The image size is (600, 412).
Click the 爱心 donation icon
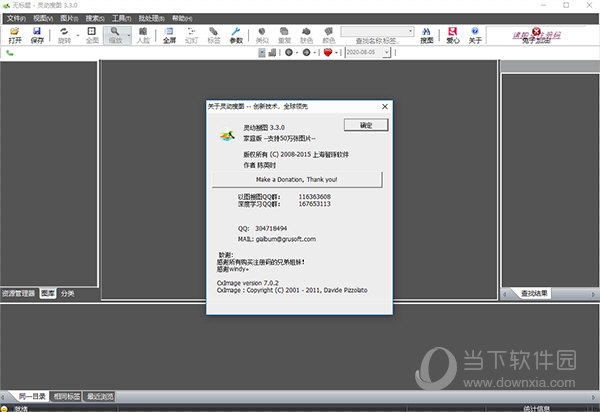pyautogui.click(x=453, y=35)
